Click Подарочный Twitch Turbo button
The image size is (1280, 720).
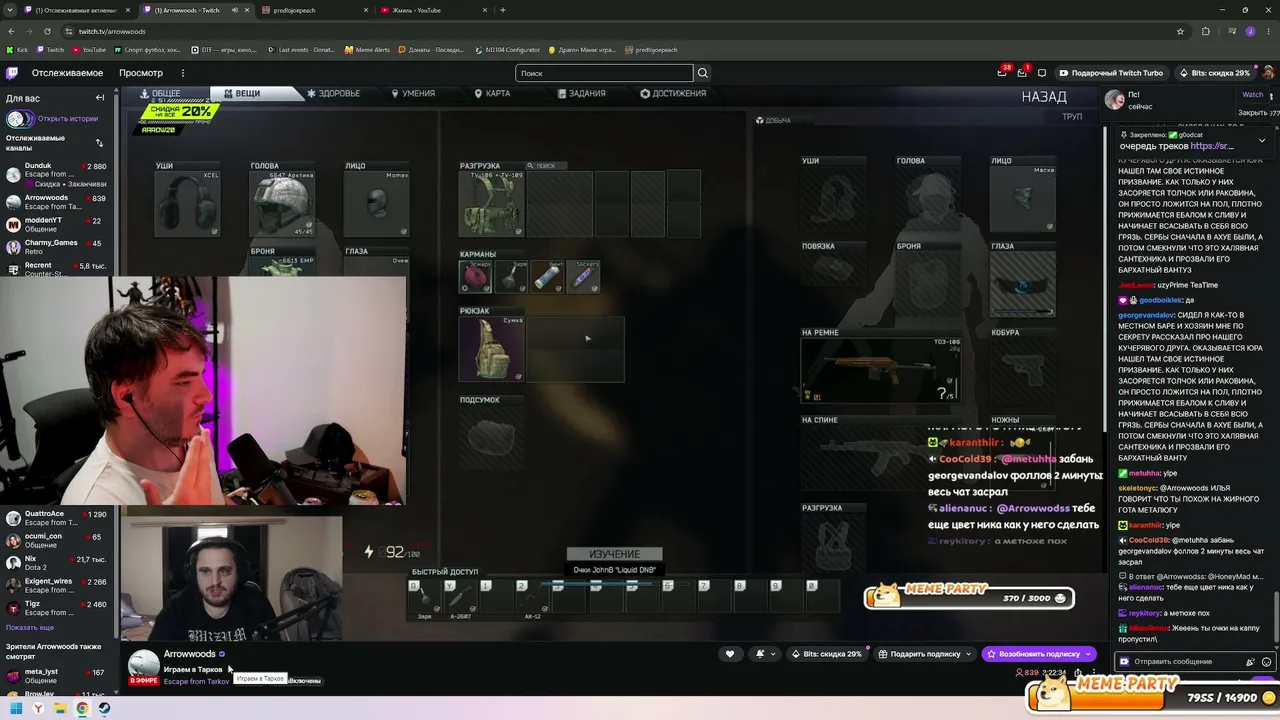1110,73
